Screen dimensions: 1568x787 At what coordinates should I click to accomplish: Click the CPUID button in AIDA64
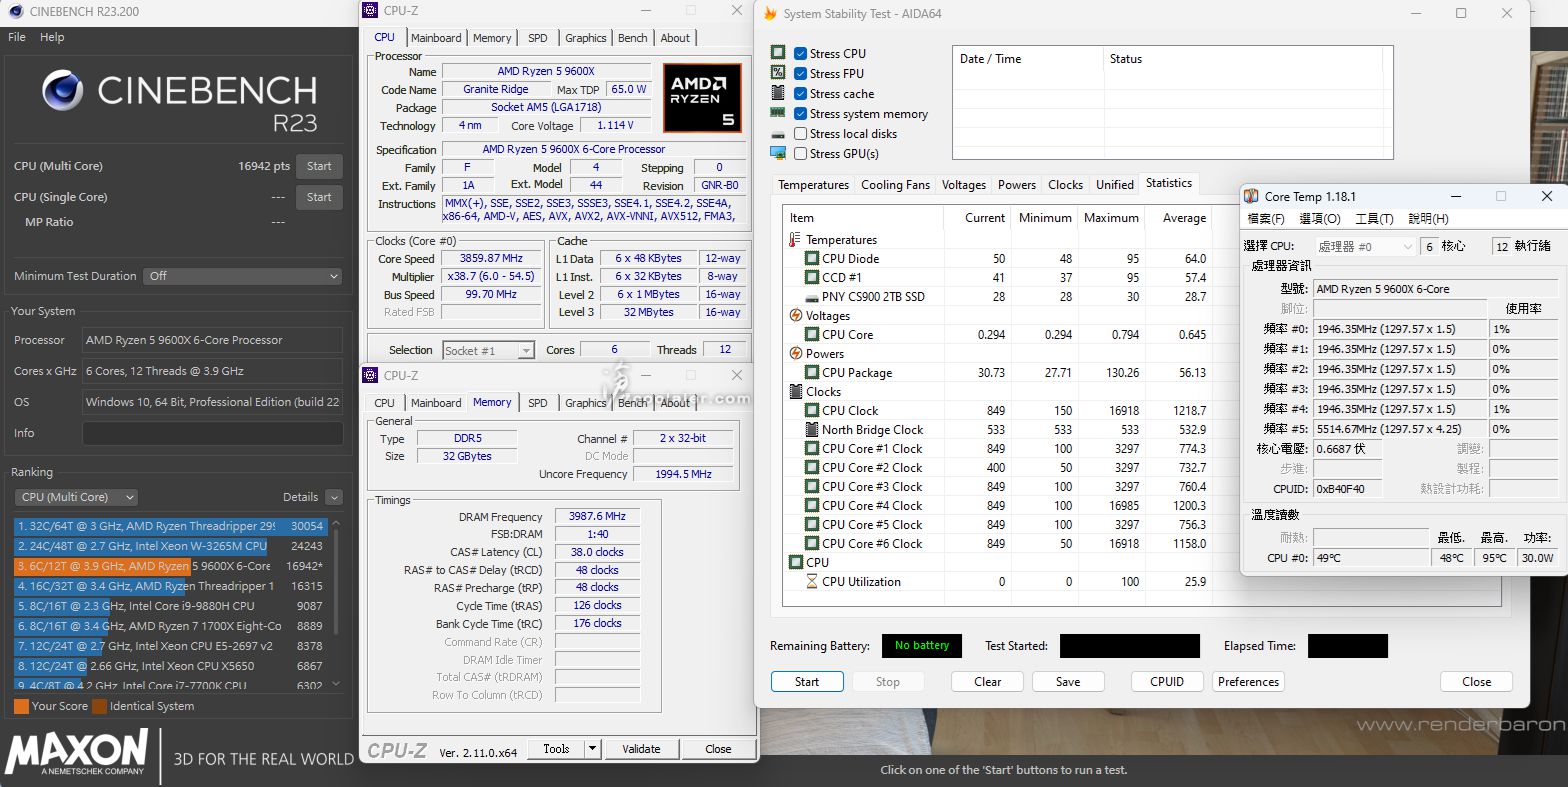pos(1167,682)
